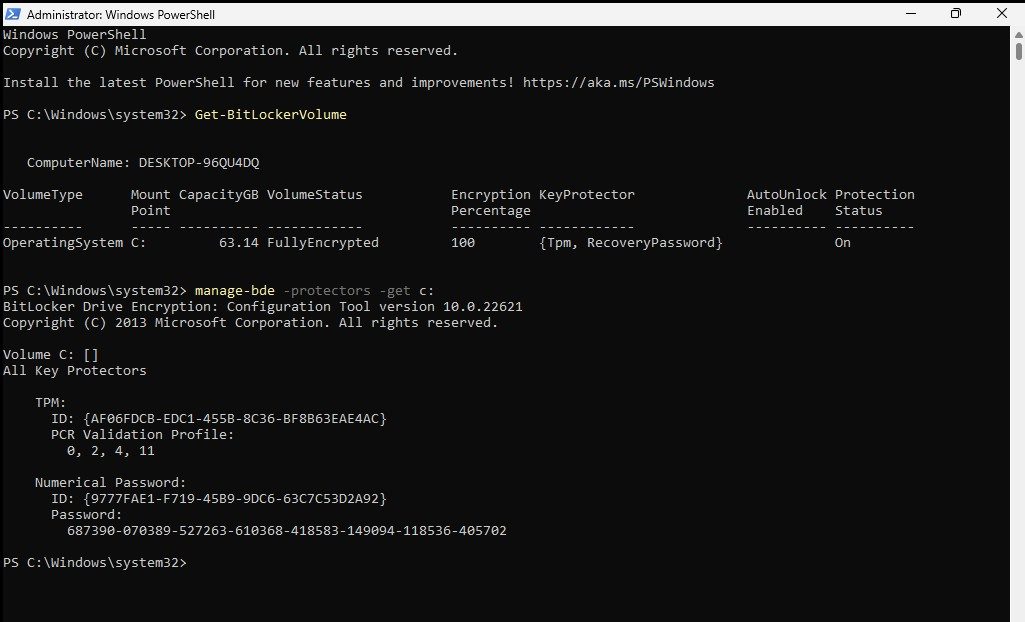Click the PSWindows update link
Viewport: 1025px width, 622px height.
tap(618, 82)
